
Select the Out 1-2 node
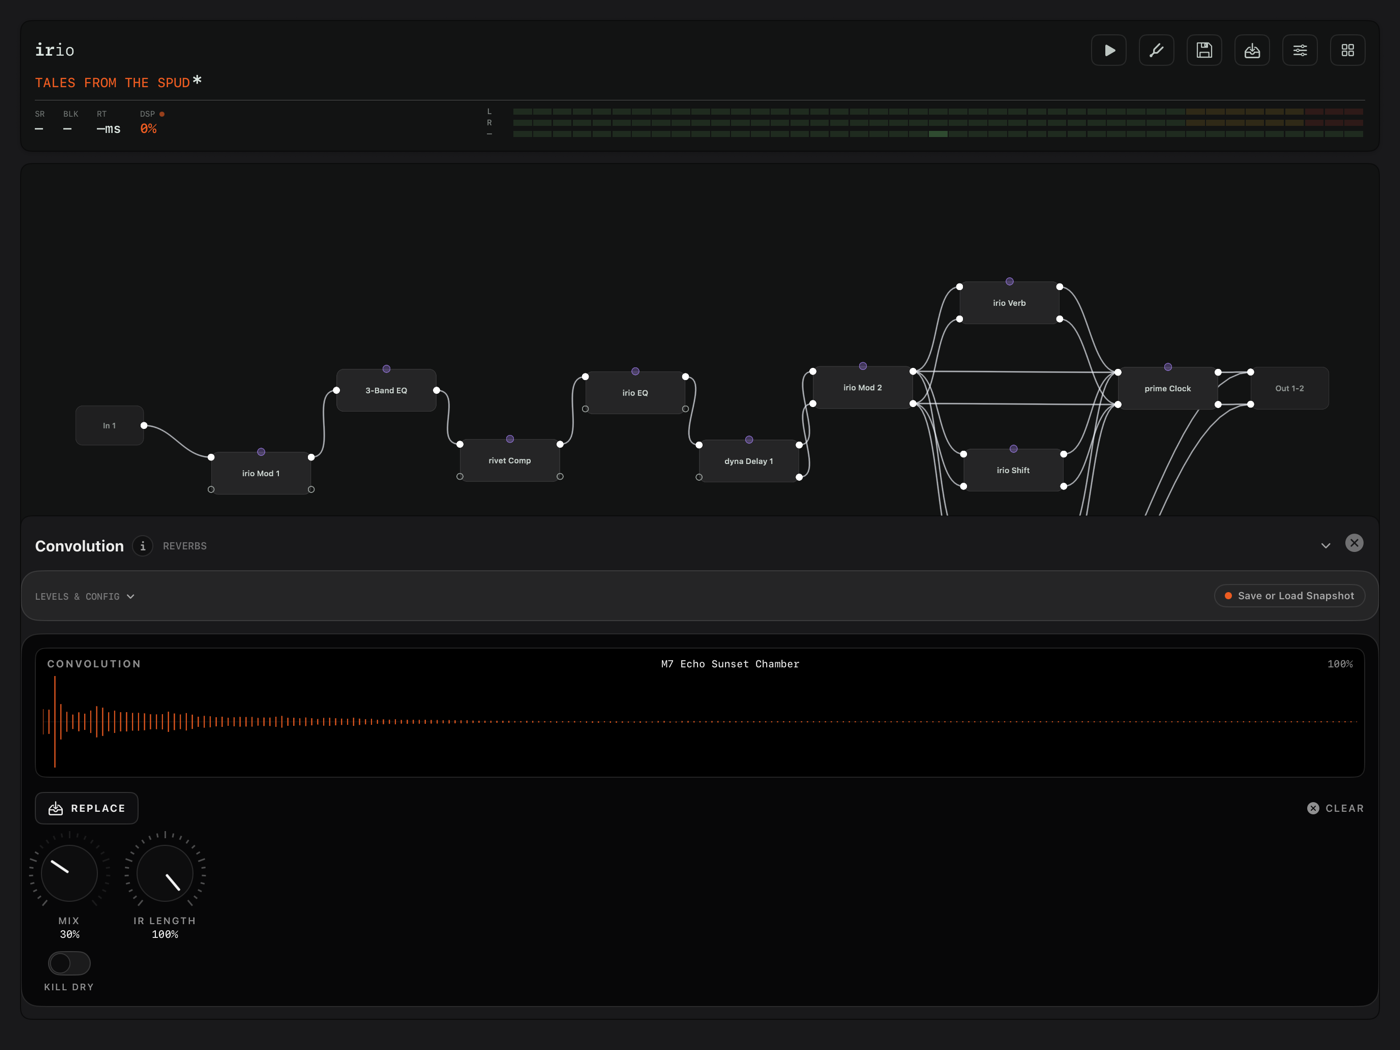click(1290, 389)
